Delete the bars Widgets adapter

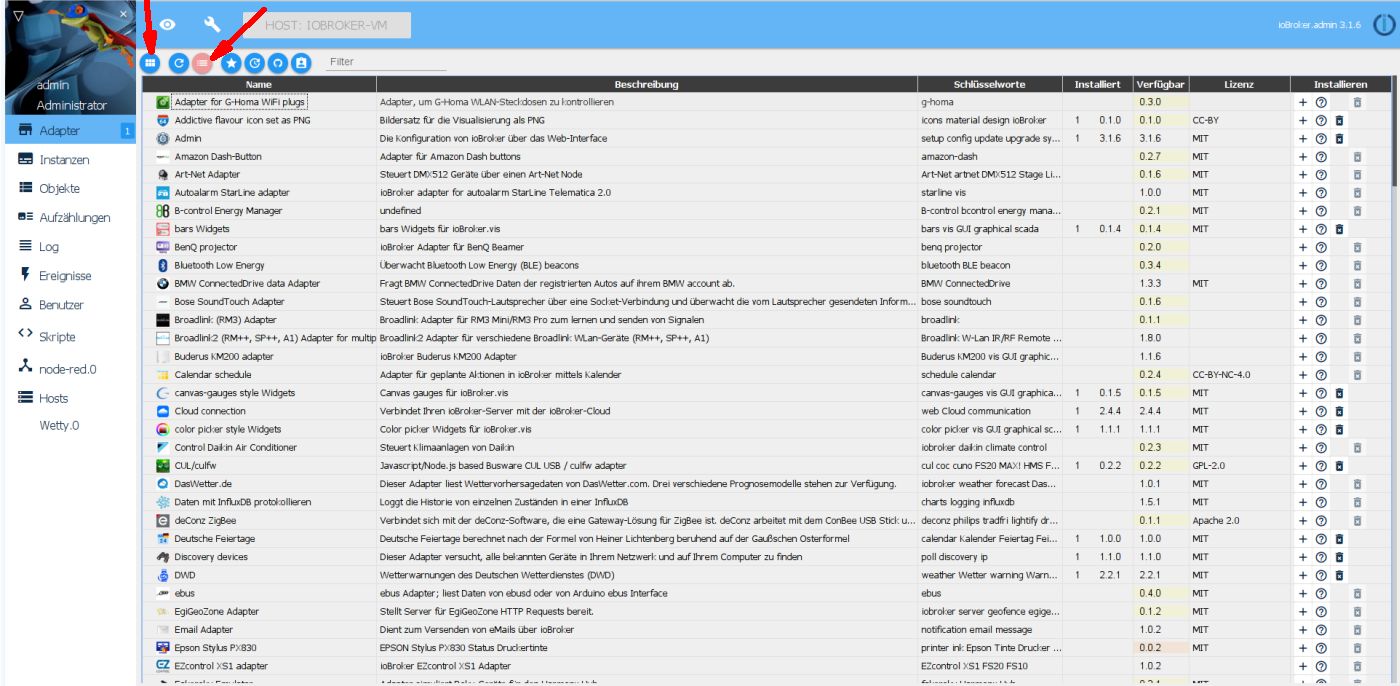click(1339, 229)
